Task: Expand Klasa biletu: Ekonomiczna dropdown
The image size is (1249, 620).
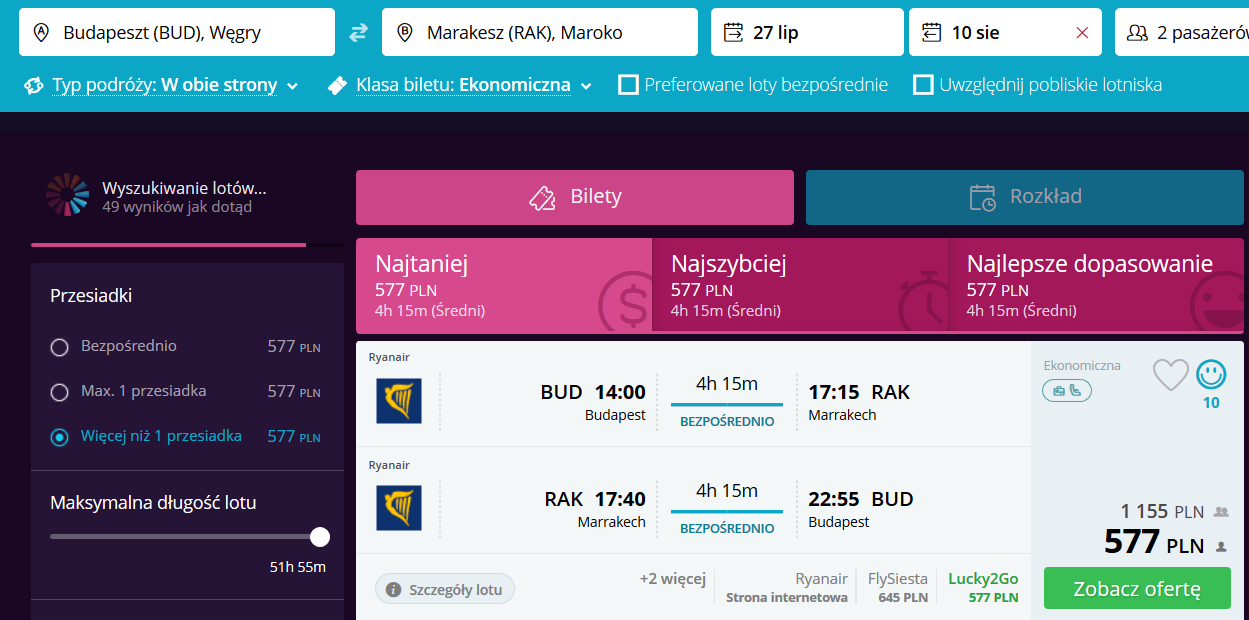Action: click(x=461, y=85)
